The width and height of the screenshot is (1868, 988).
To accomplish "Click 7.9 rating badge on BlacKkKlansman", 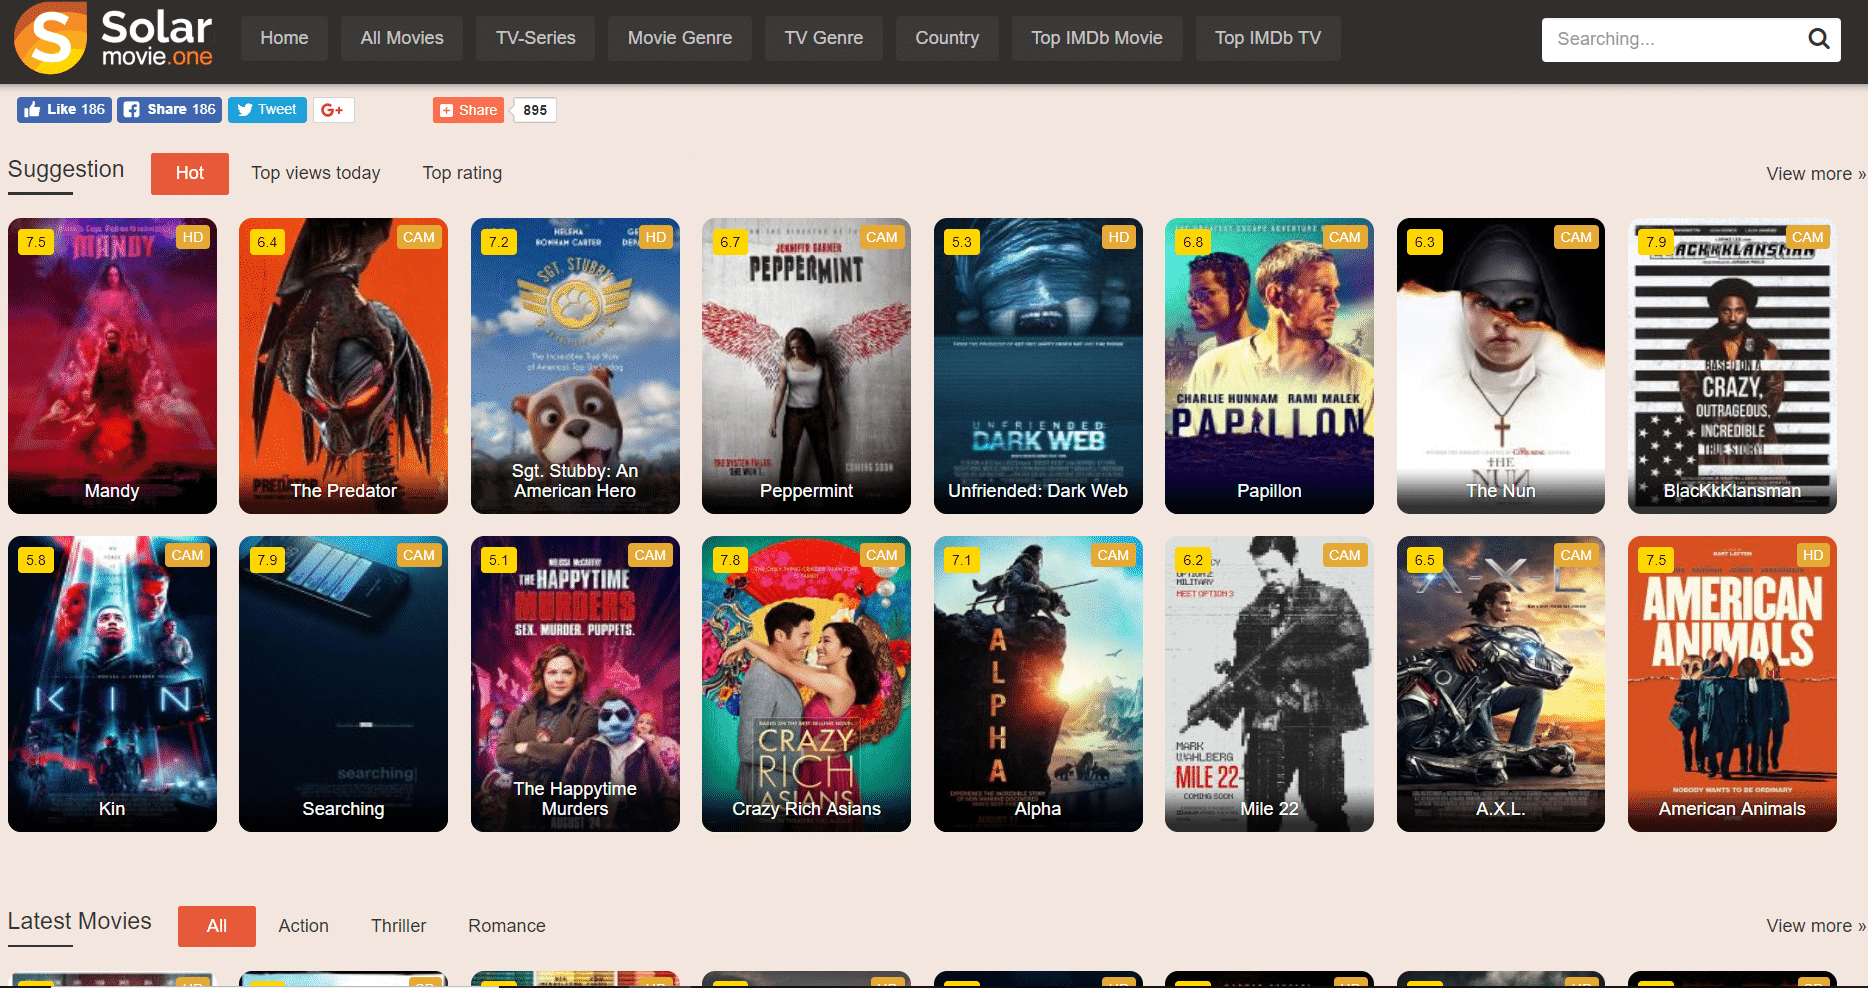I will pyautogui.click(x=1656, y=242).
